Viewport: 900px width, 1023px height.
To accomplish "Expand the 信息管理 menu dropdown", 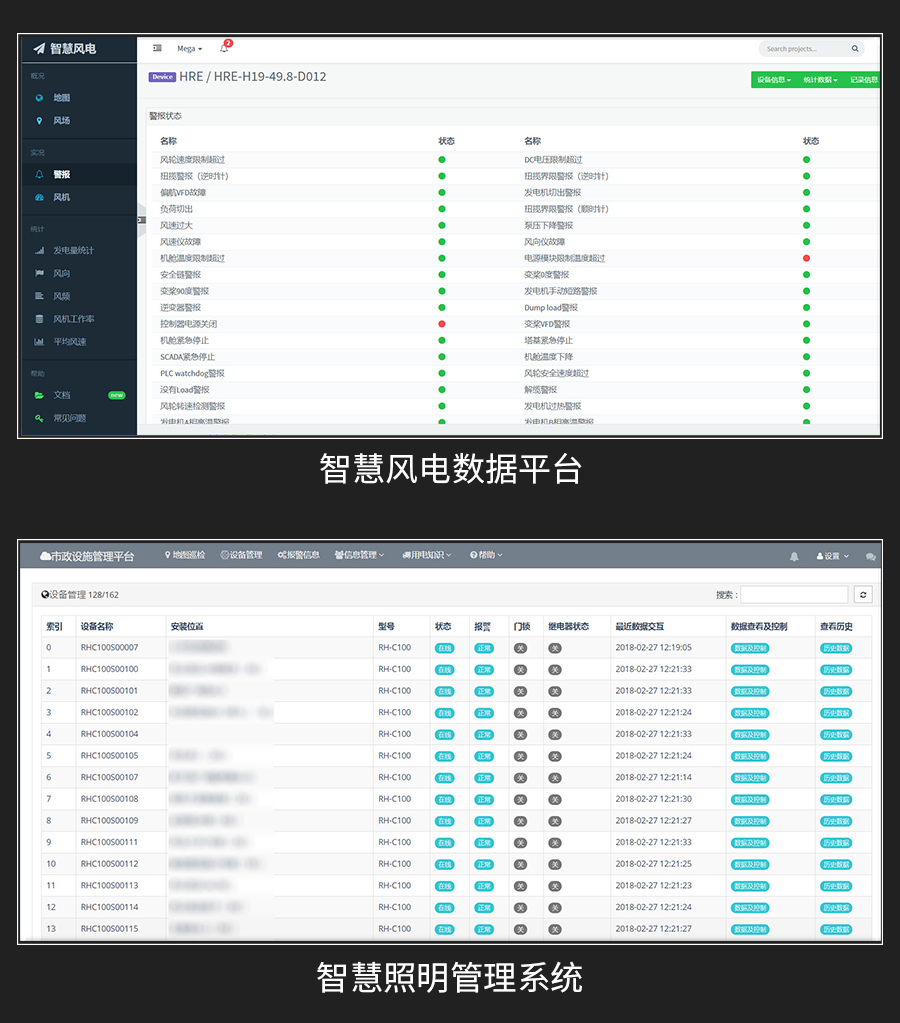I will (359, 555).
